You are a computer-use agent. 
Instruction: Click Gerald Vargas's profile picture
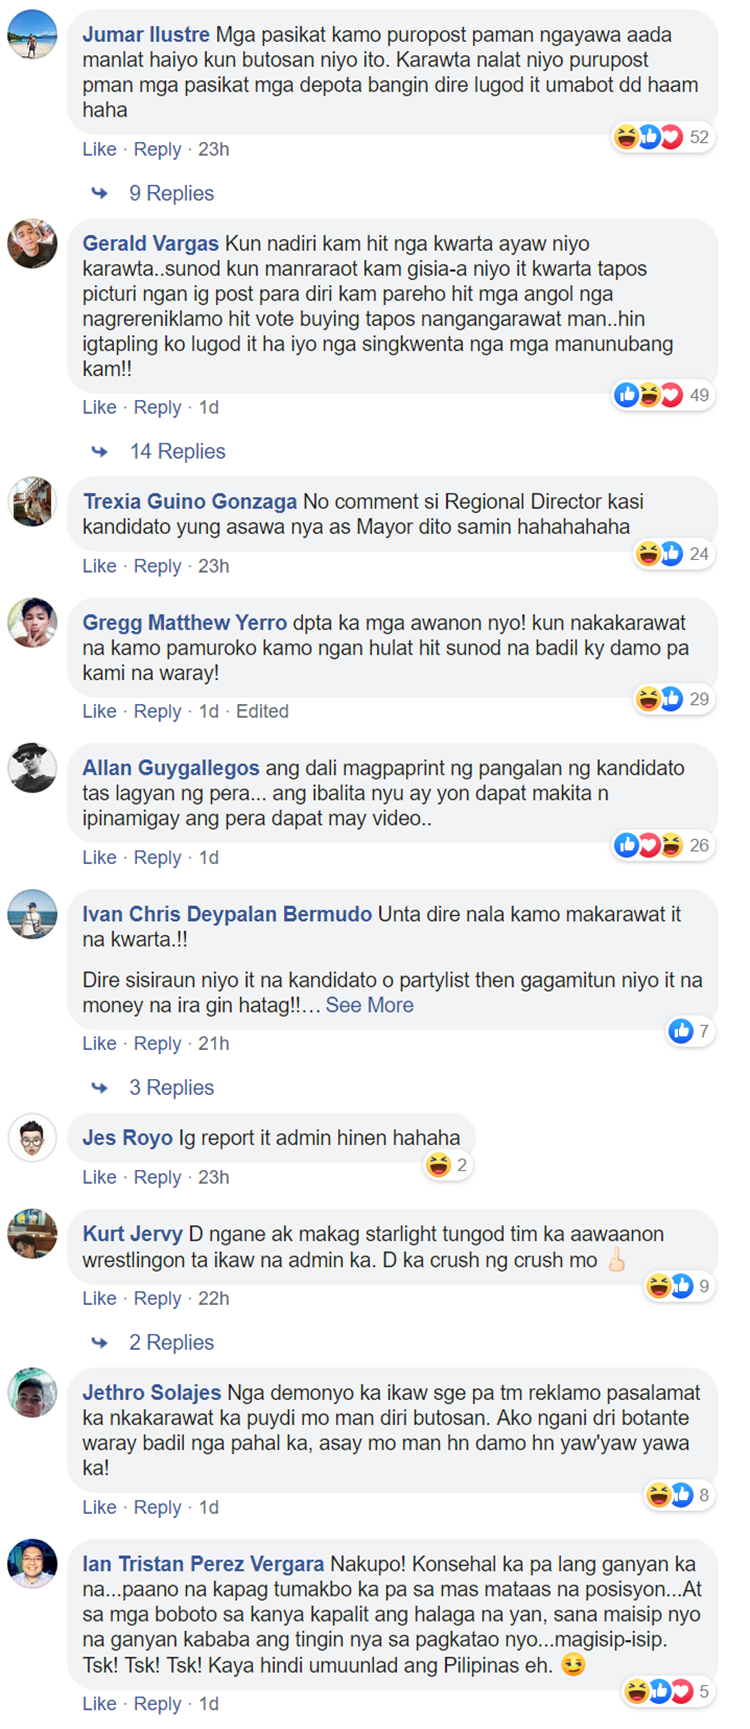(32, 243)
